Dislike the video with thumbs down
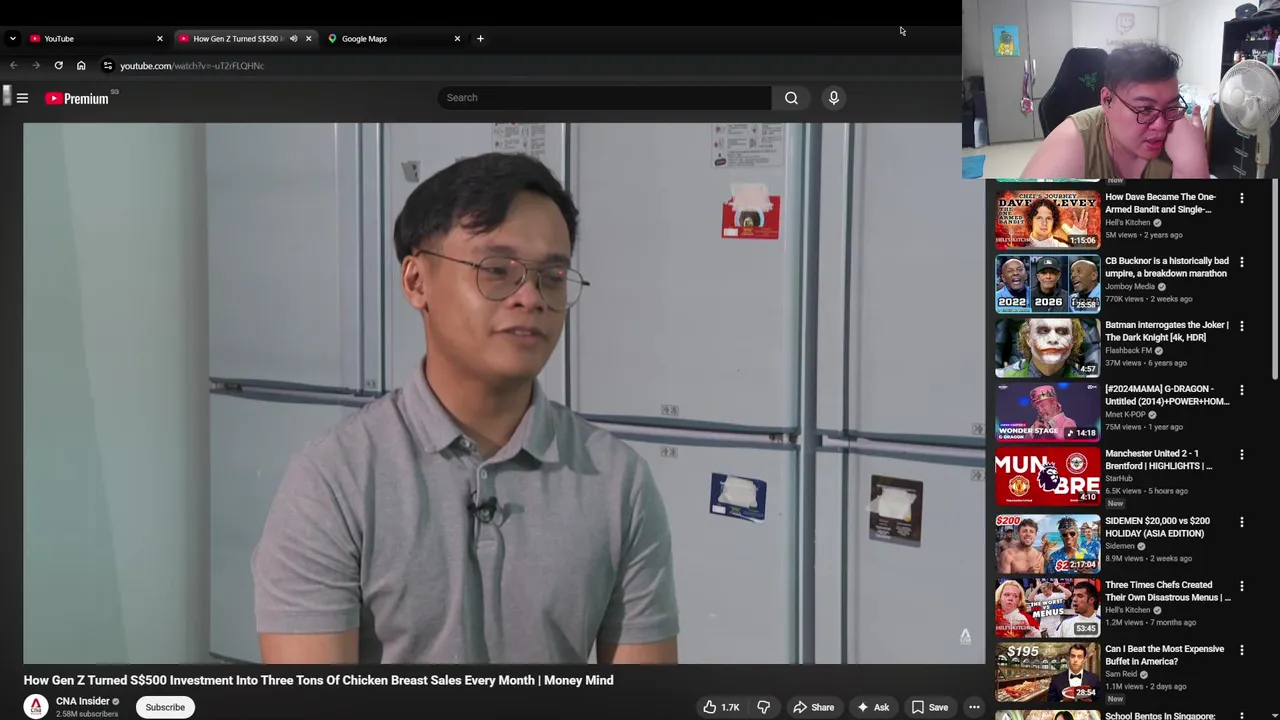Screen dimensions: 1280x720 click(763, 707)
